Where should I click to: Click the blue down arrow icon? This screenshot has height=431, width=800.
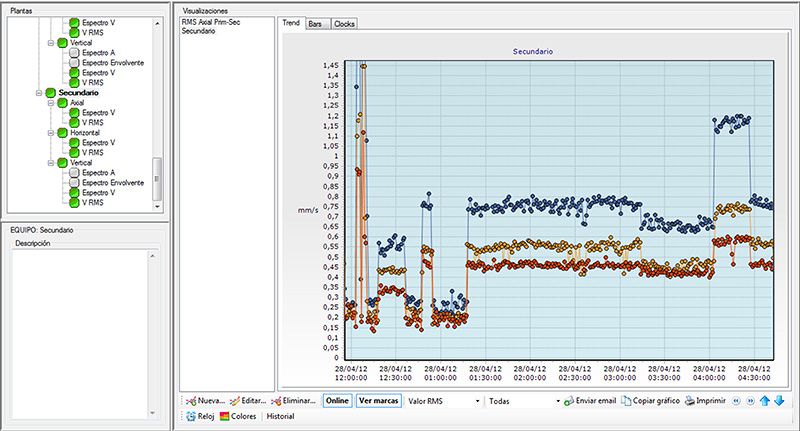(779, 401)
